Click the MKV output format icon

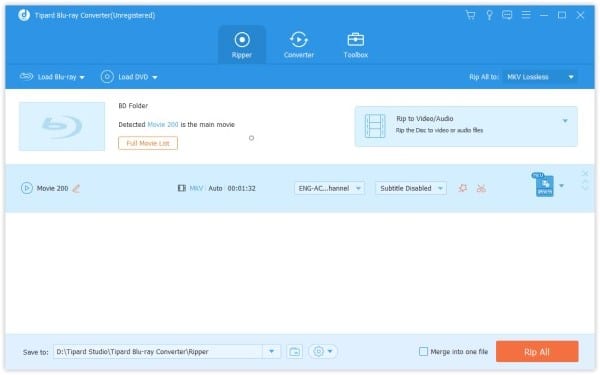(544, 185)
